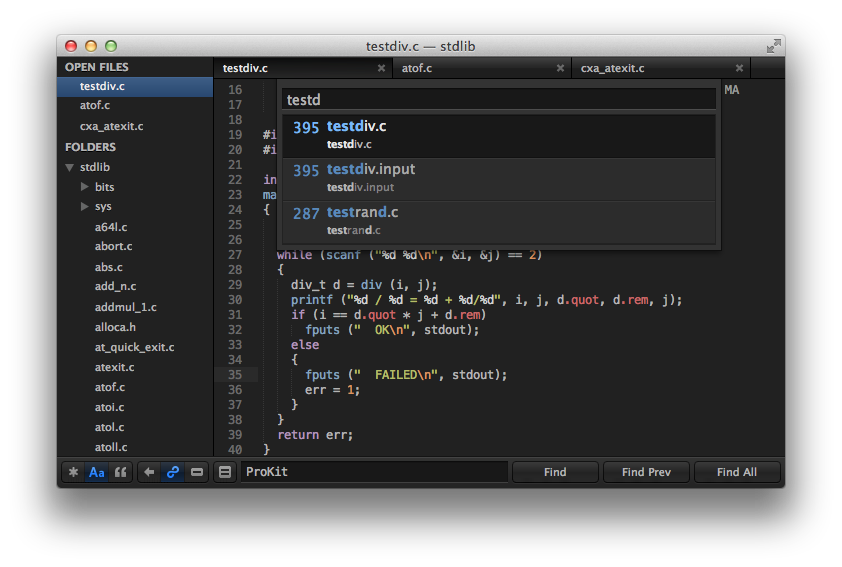Open atof.c in the stdlib folder tree

110,387
